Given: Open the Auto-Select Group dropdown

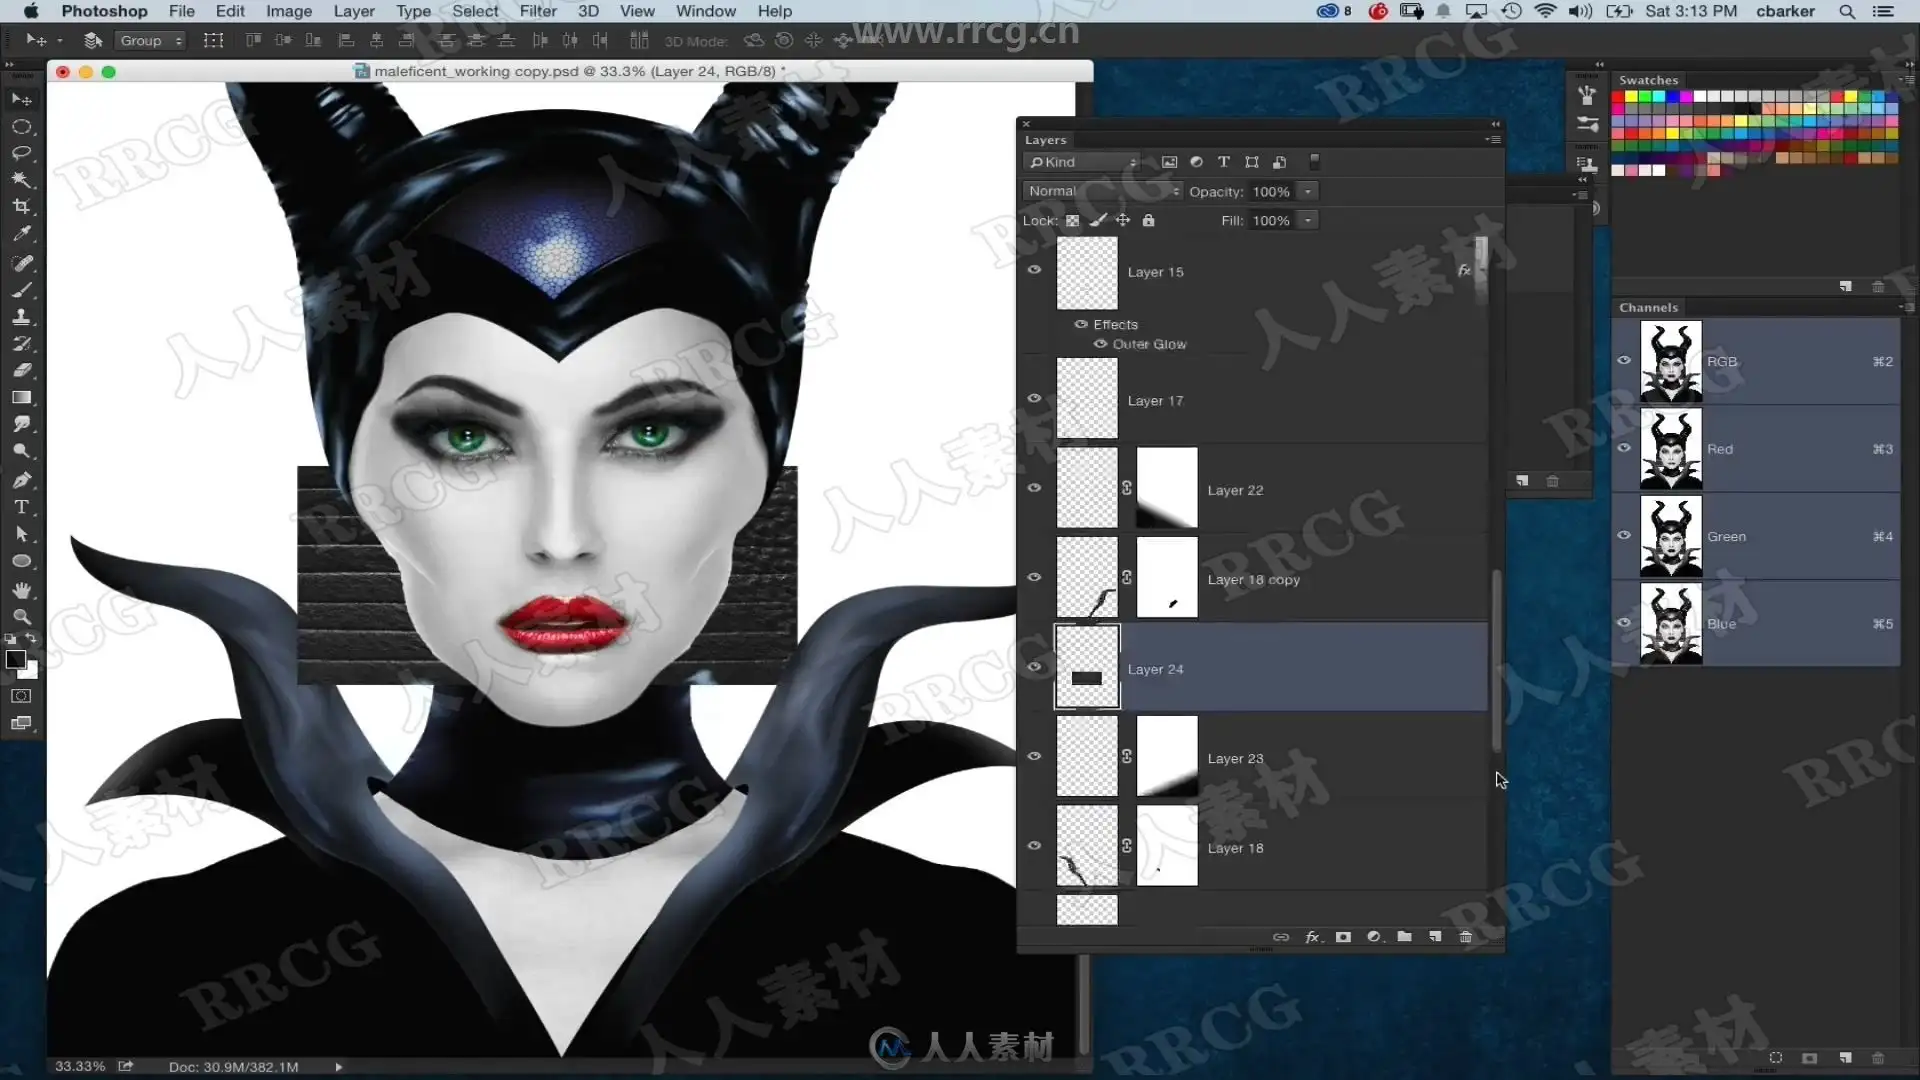Looking at the screenshot, I should [x=151, y=40].
